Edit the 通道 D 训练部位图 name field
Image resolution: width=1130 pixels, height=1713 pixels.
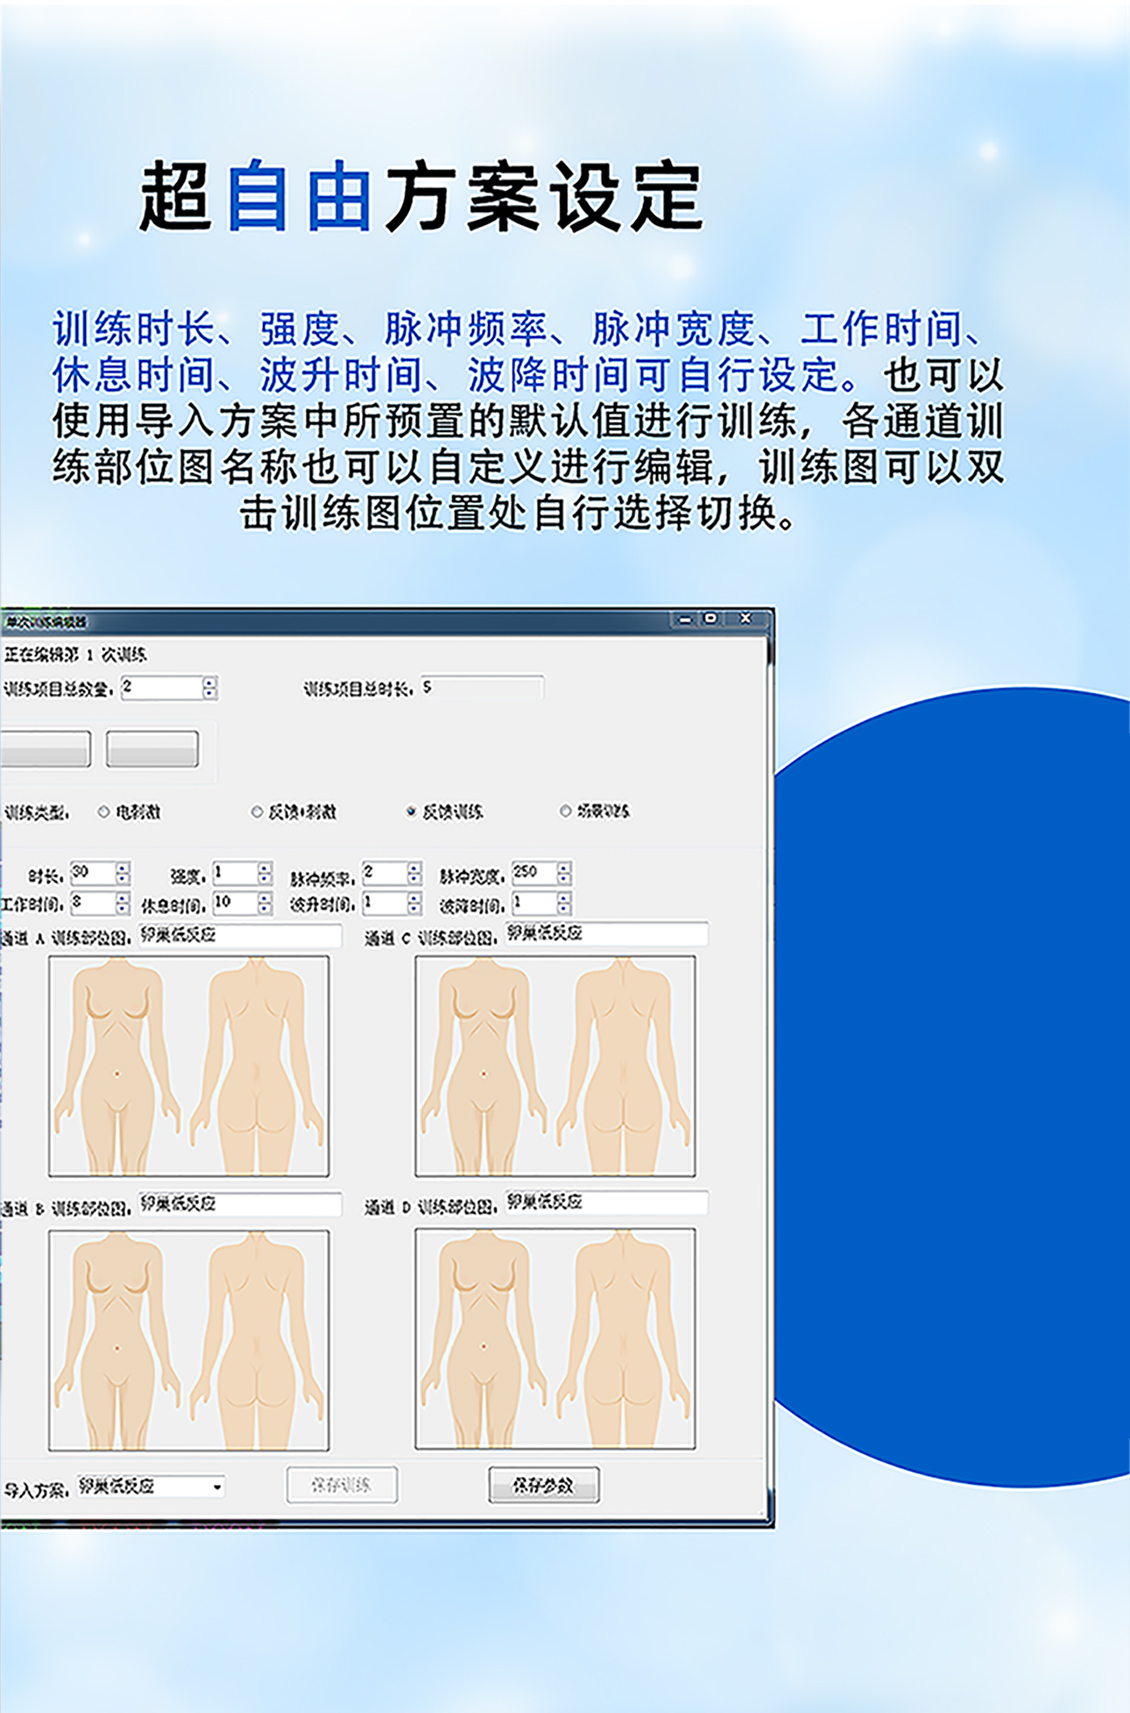click(606, 1203)
